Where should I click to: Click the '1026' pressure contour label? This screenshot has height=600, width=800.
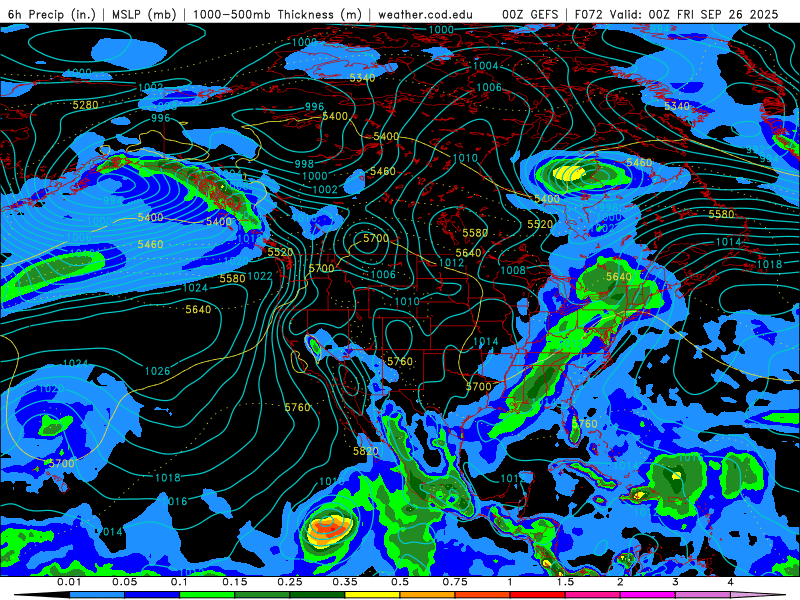[157, 371]
